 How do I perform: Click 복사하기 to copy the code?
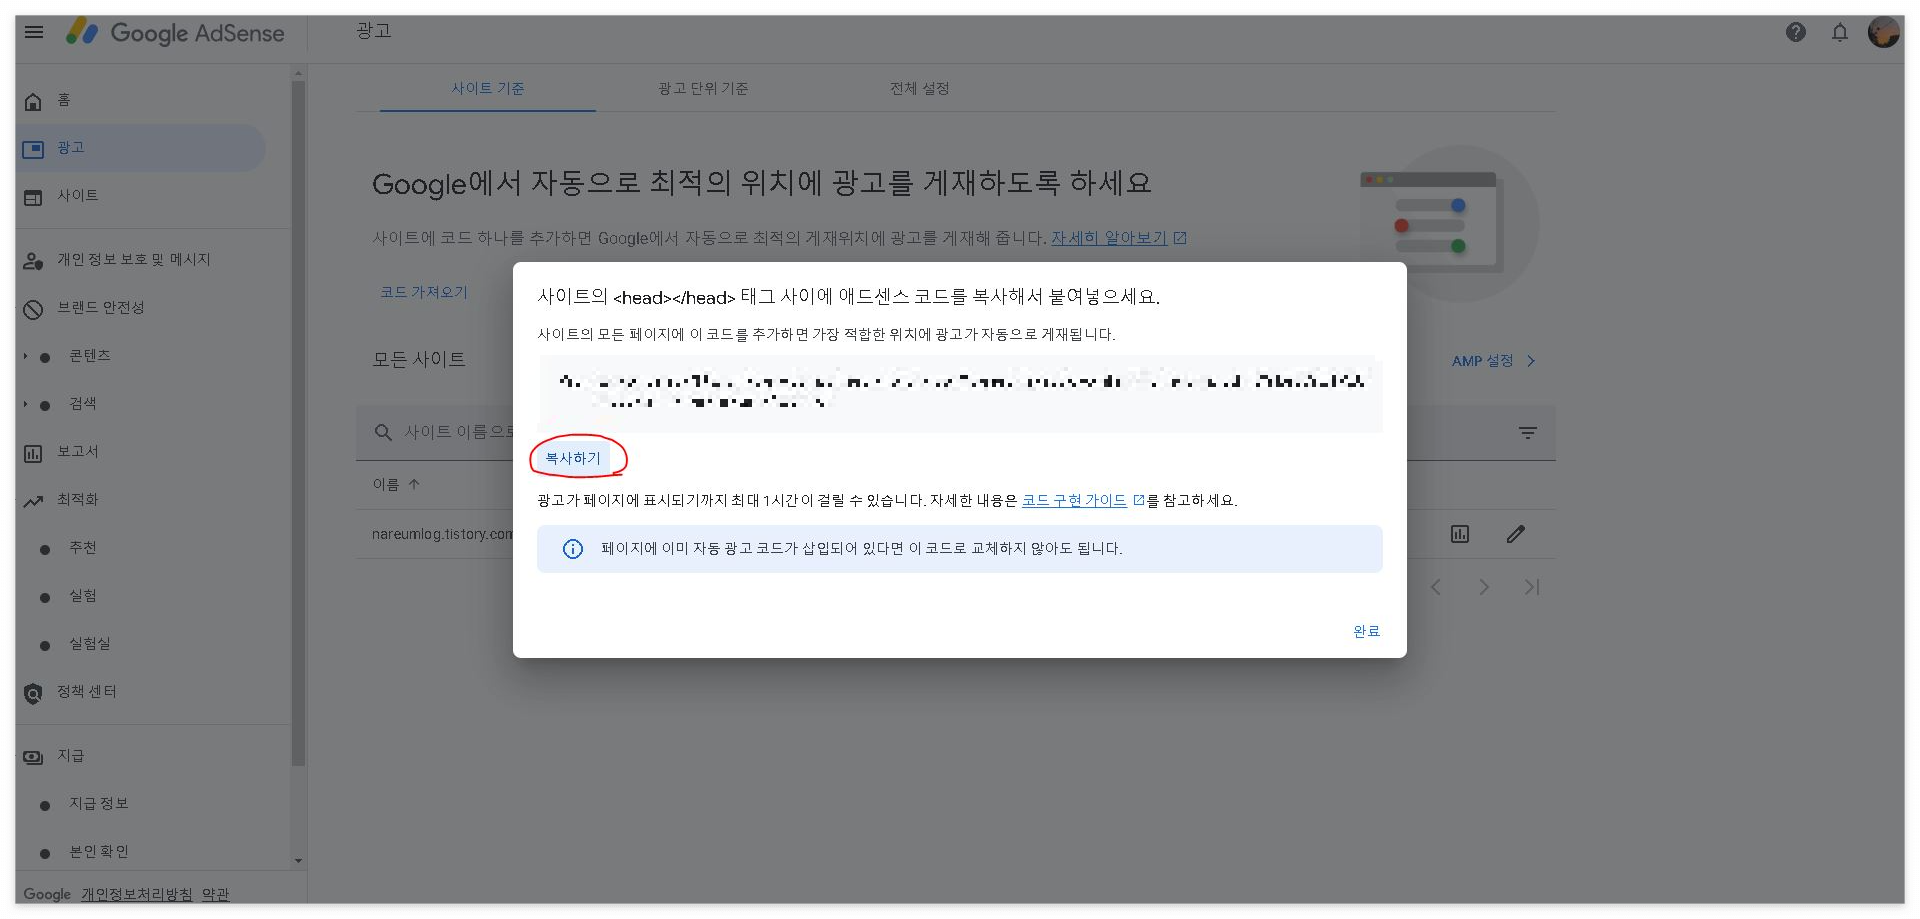573,458
